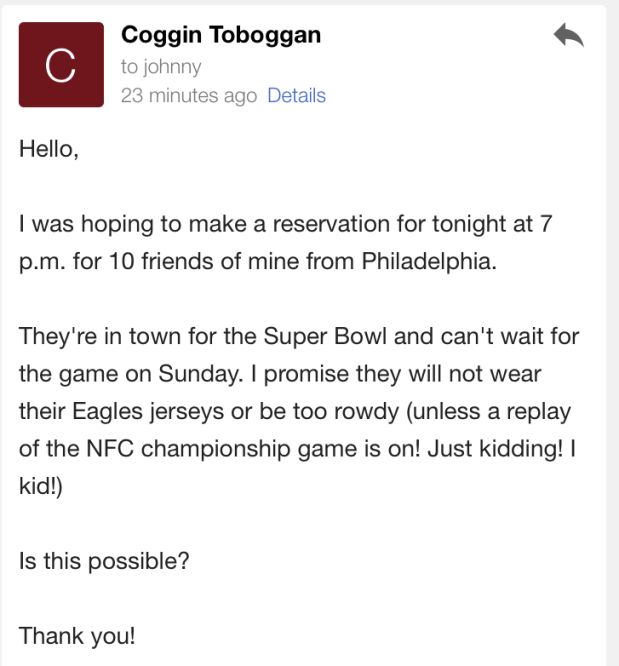Open the Details link

click(296, 96)
